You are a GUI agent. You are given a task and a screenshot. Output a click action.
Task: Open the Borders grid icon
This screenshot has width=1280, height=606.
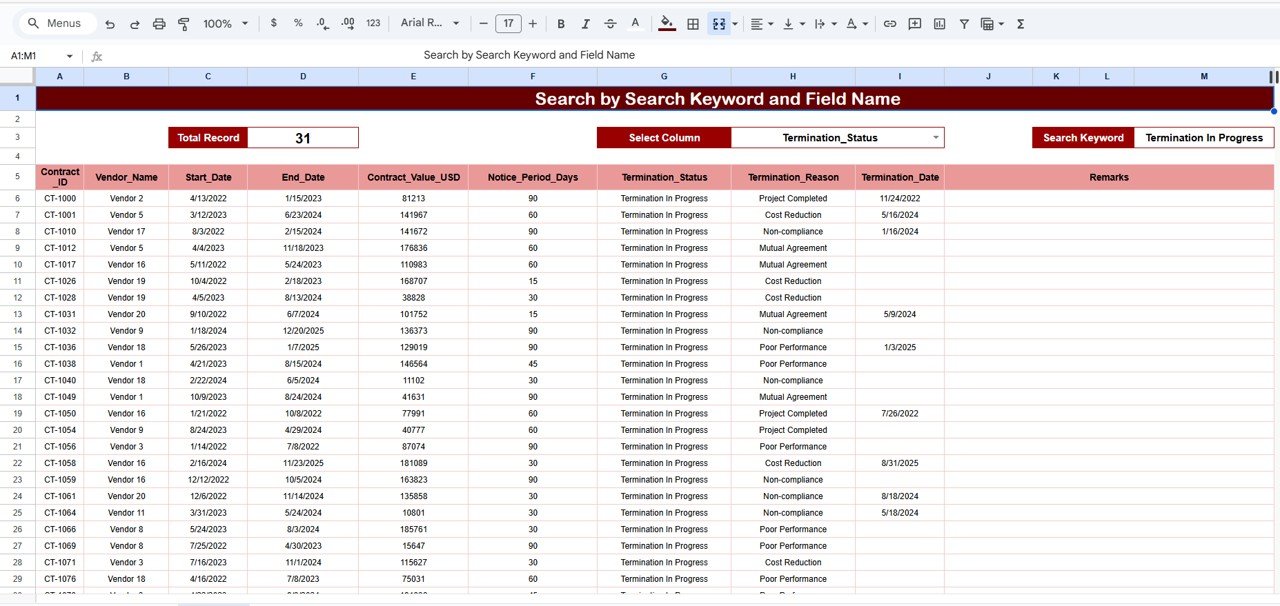pos(693,23)
